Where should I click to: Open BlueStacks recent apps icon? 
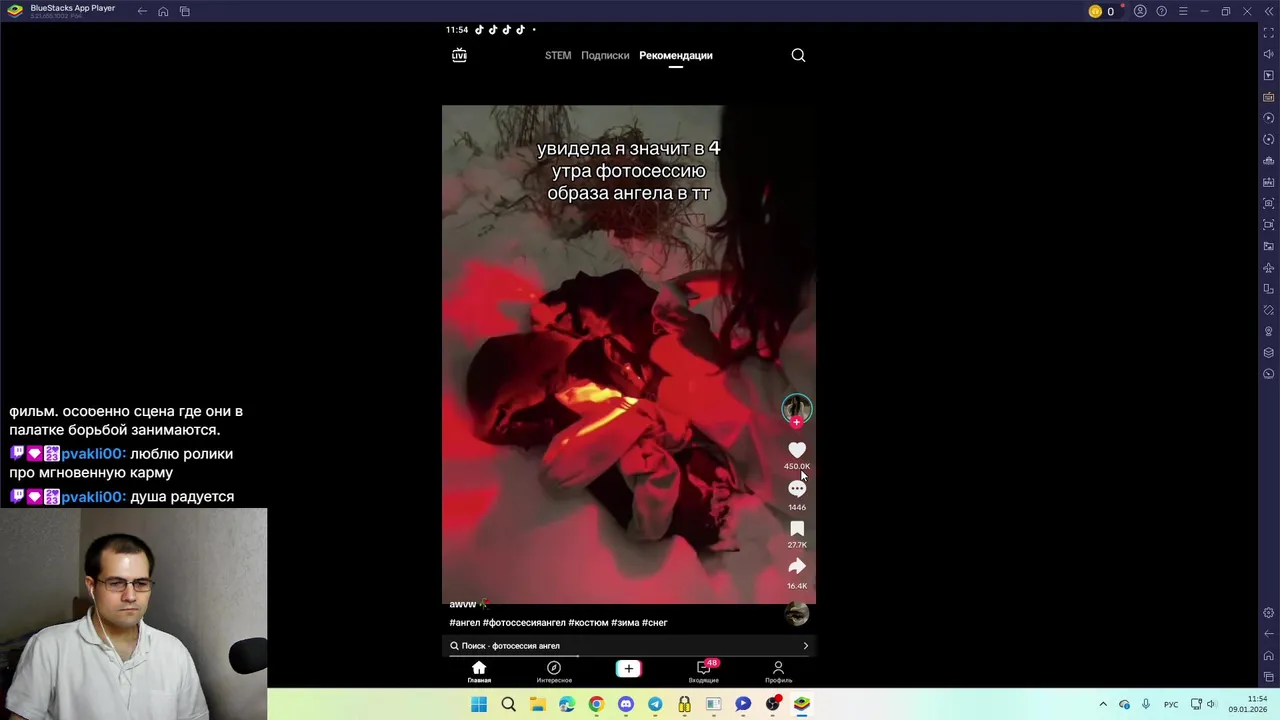pos(185,11)
